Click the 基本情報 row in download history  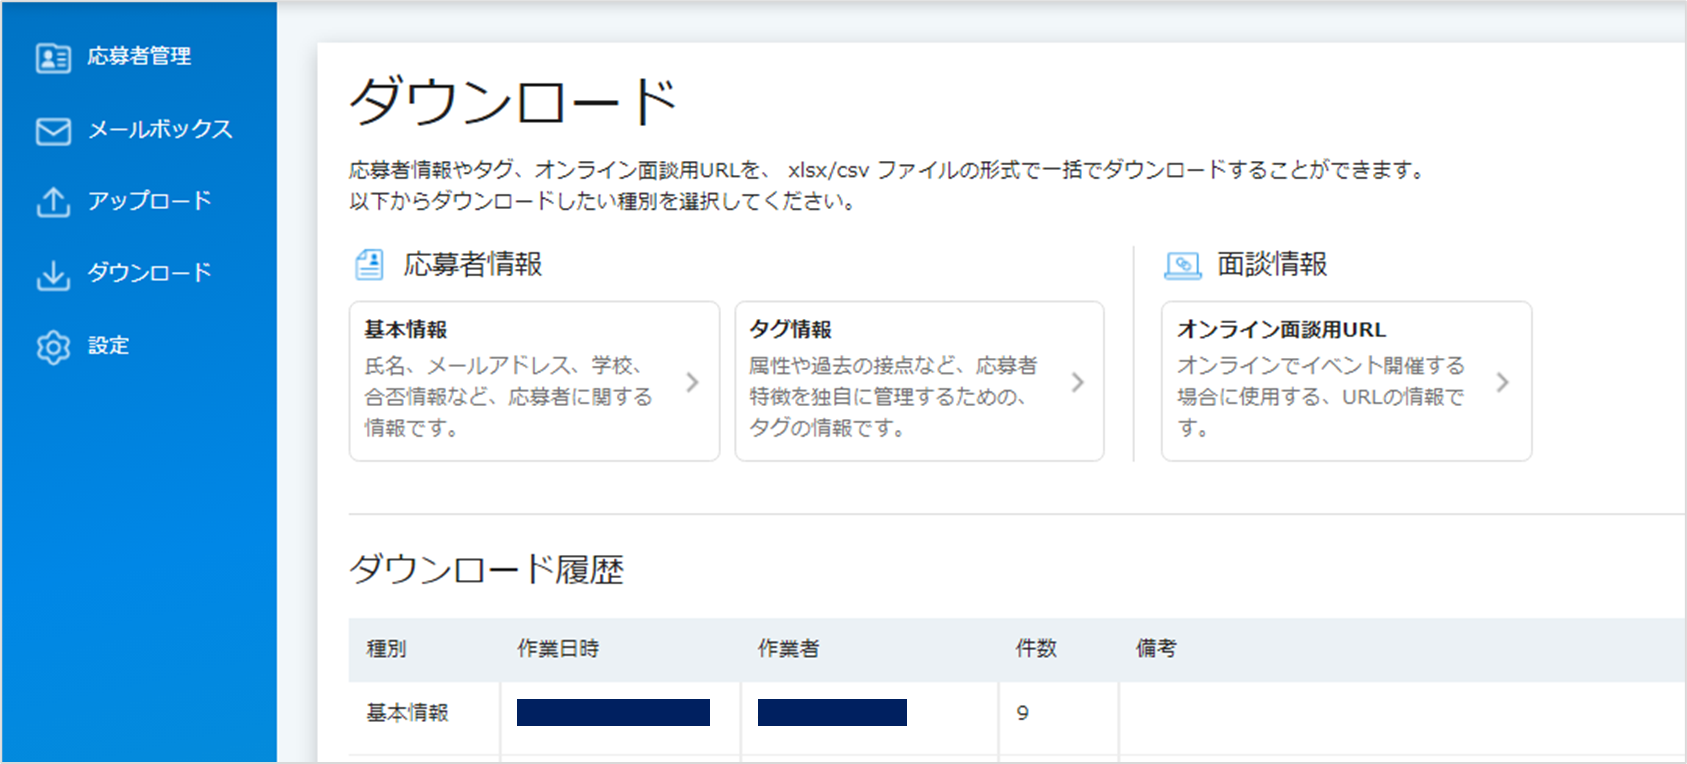1017,713
